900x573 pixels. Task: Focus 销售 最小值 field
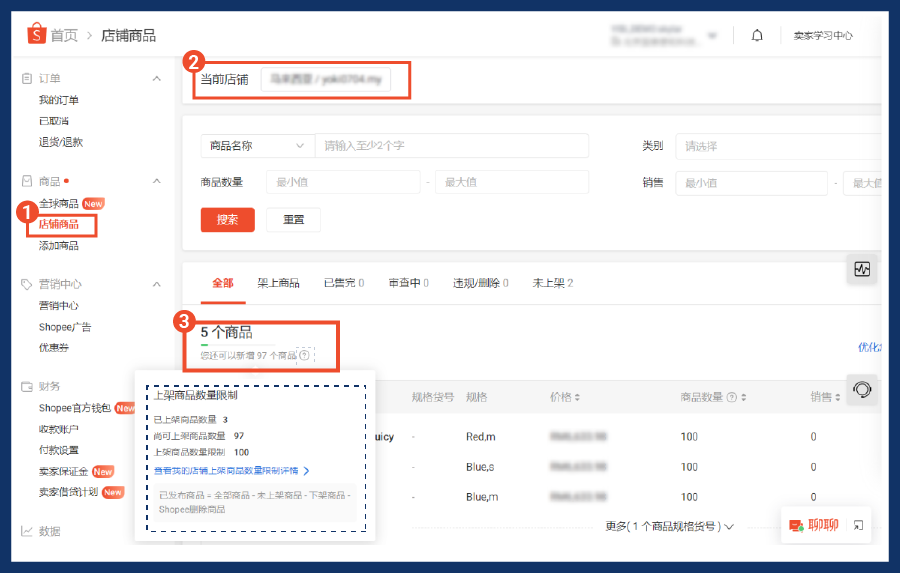tap(751, 183)
